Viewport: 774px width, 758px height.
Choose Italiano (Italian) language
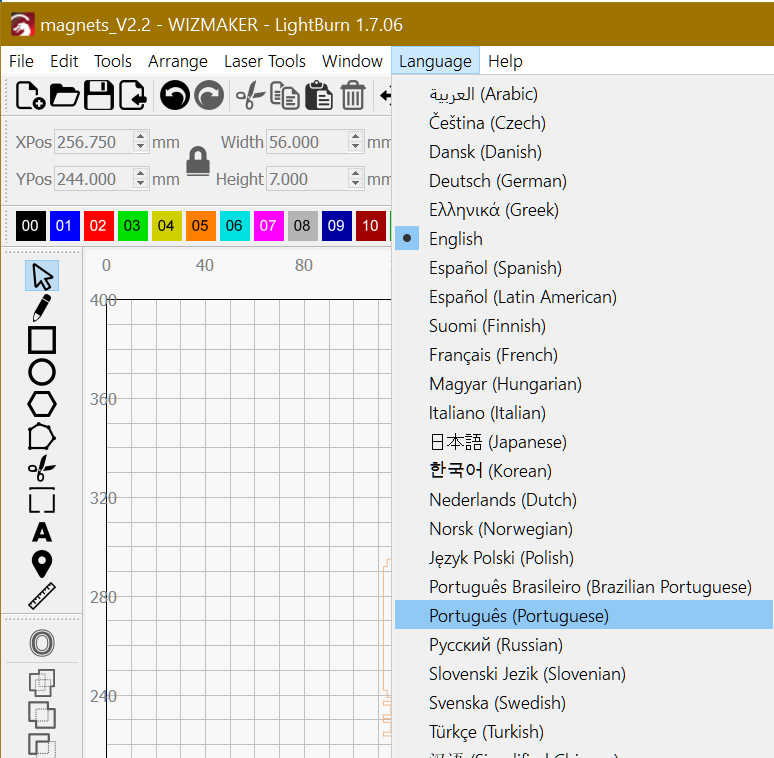[x=583, y=413]
